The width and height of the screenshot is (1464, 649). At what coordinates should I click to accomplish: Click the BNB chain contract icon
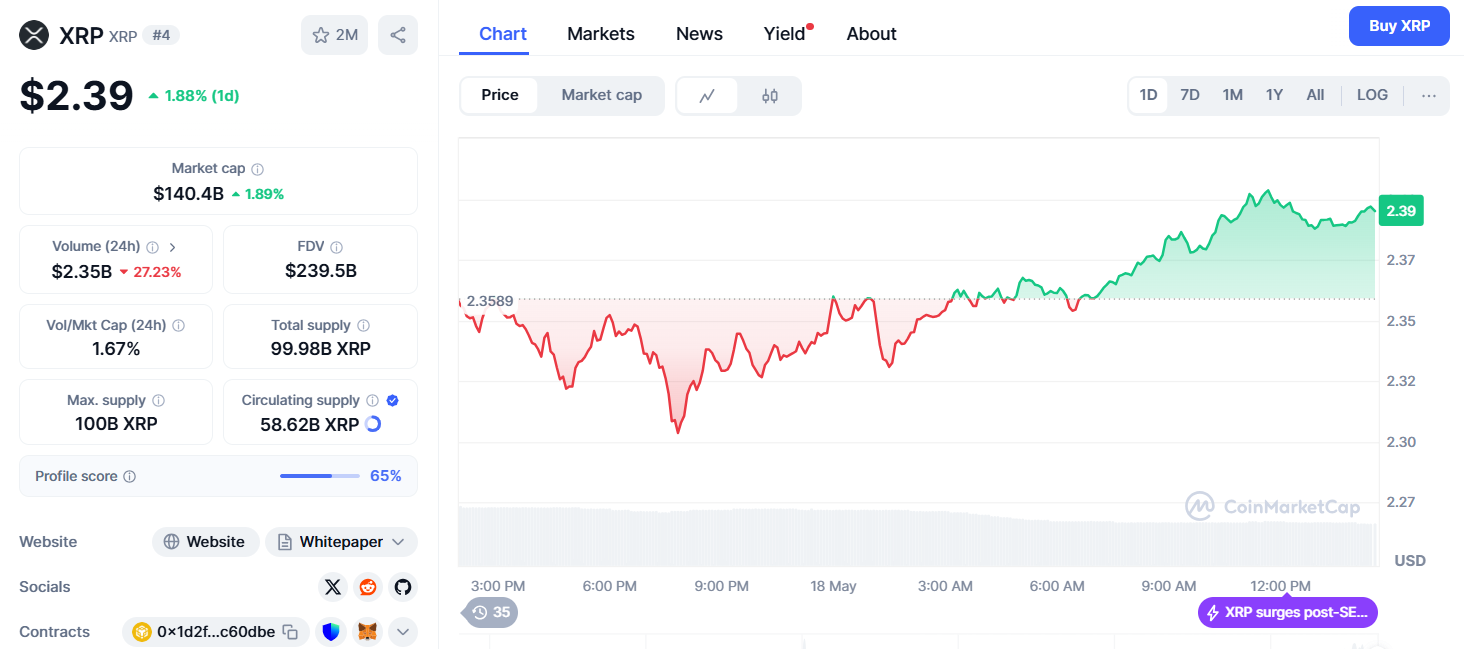coord(142,632)
